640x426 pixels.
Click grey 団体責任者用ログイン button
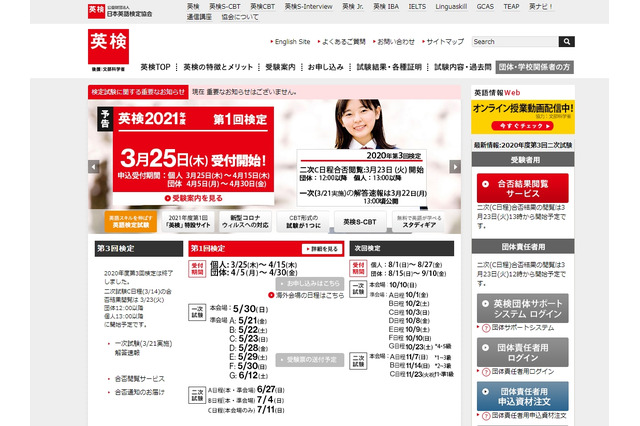click(x=522, y=352)
